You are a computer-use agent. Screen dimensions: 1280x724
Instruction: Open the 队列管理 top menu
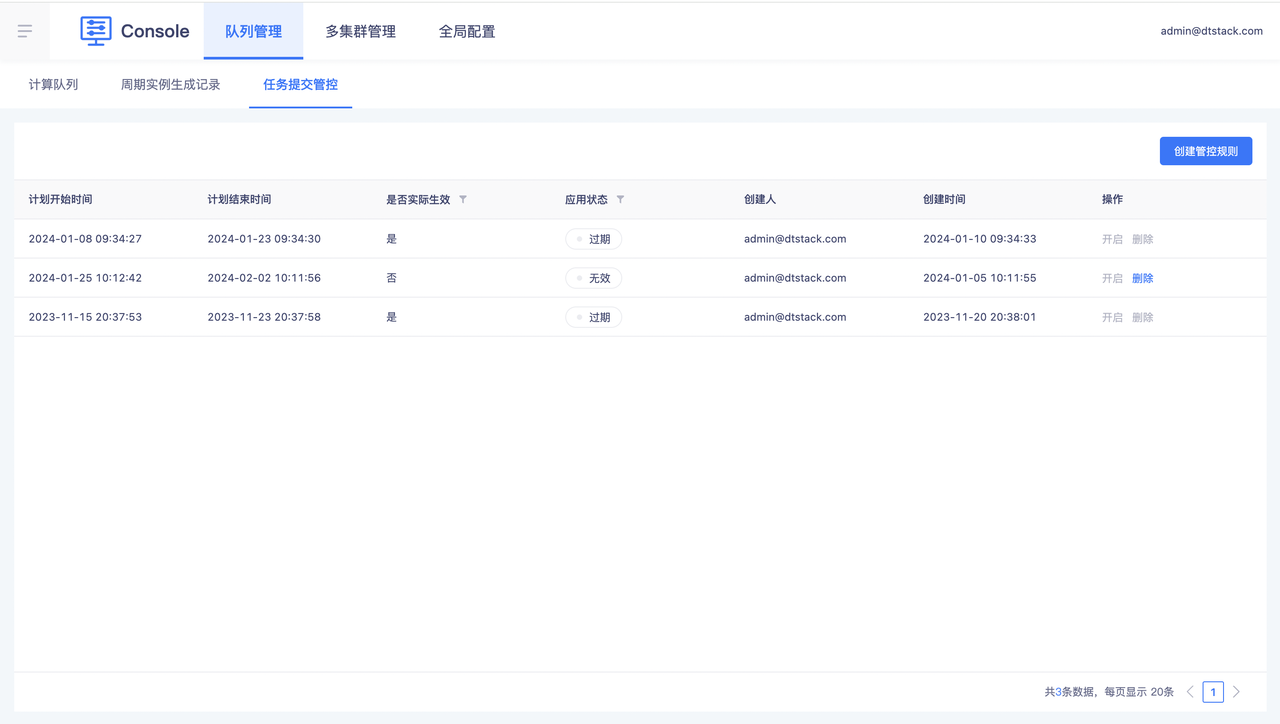pyautogui.click(x=253, y=31)
